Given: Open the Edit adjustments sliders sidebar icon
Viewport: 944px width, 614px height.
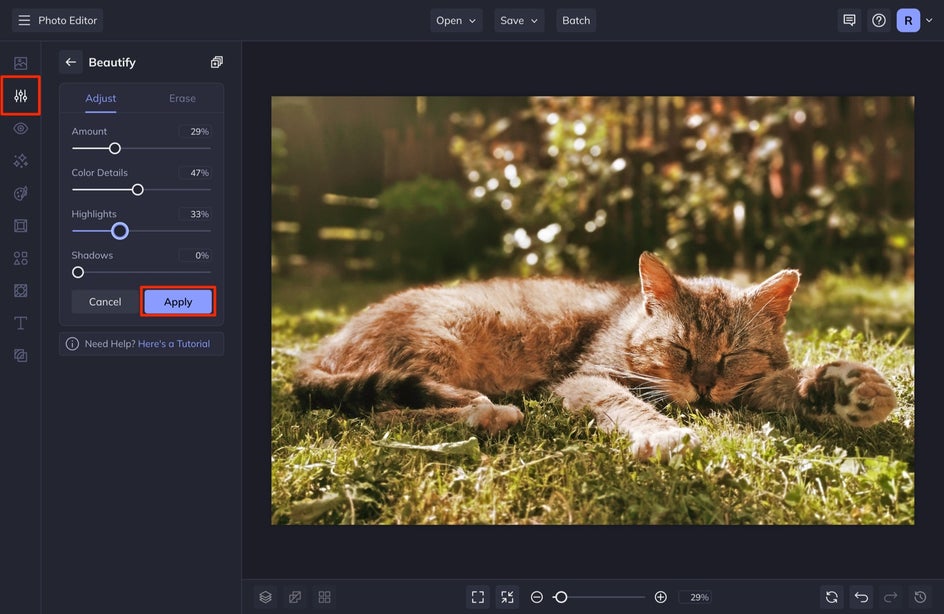Looking at the screenshot, I should (x=20, y=96).
